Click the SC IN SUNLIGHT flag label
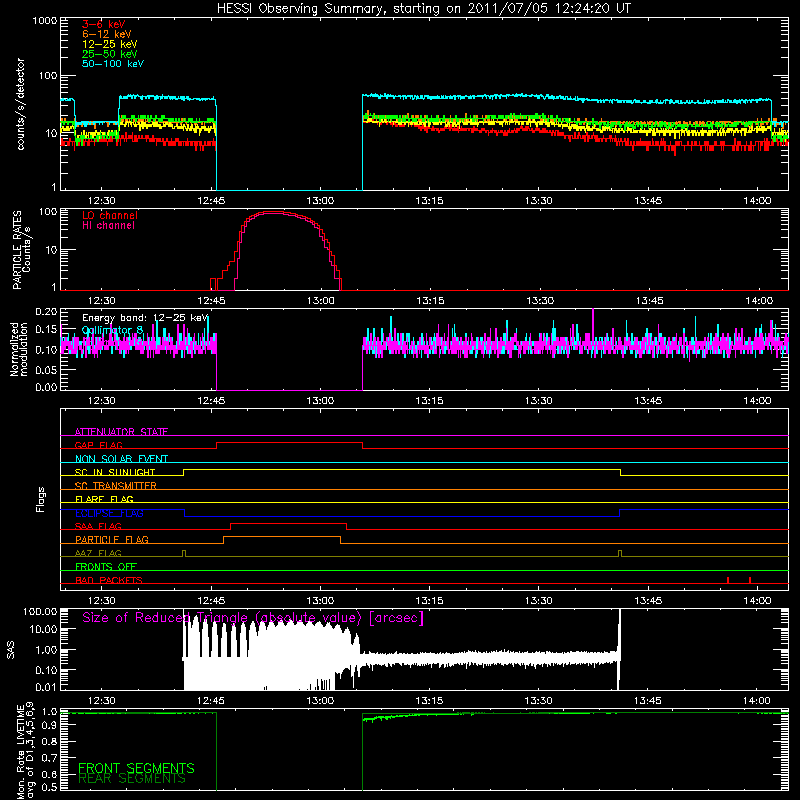This screenshot has height=800, width=800. [x=115, y=472]
